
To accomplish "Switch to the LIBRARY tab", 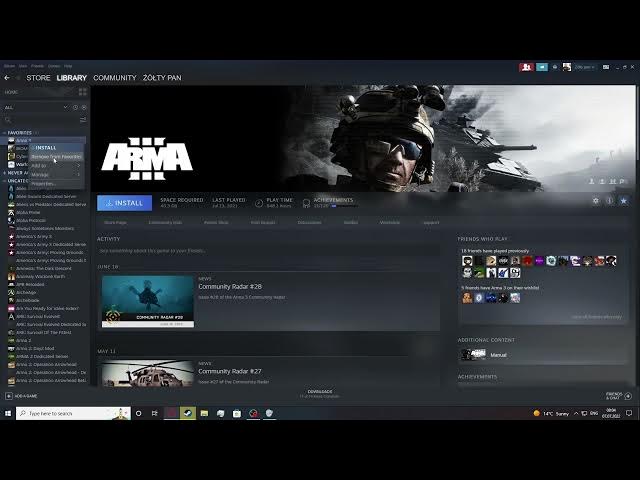I will pos(72,78).
